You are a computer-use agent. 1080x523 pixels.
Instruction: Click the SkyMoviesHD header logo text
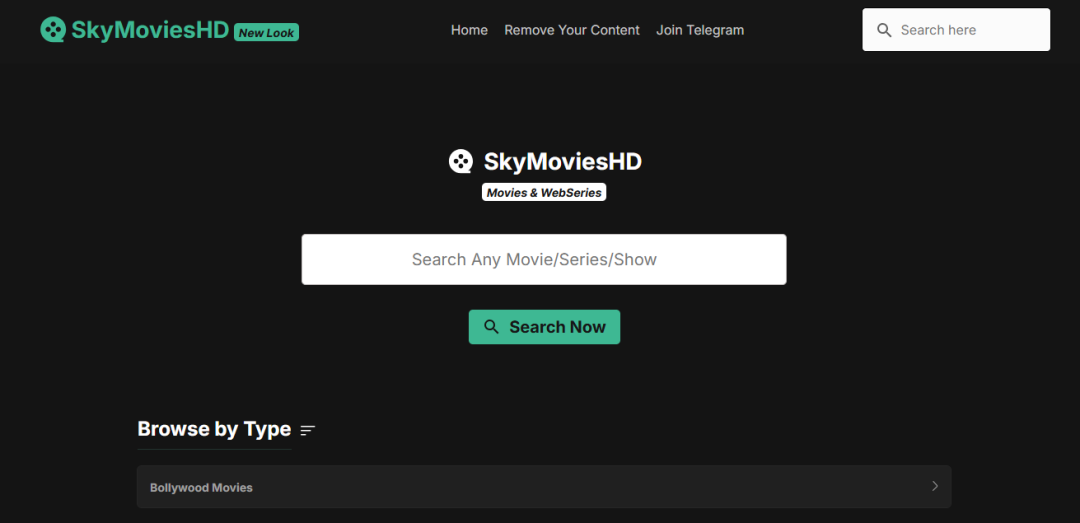click(x=150, y=30)
